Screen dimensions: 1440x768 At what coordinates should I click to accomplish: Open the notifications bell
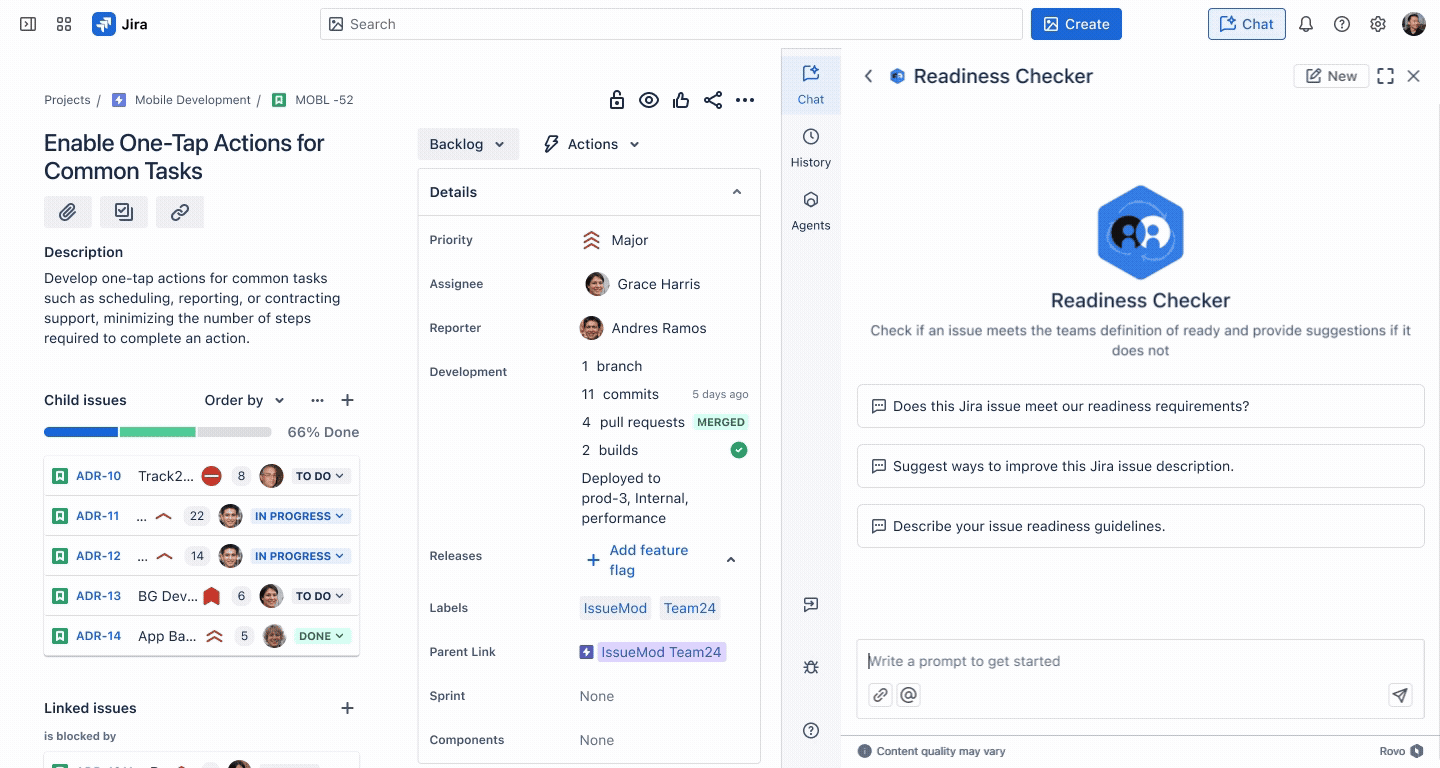[x=1306, y=24]
